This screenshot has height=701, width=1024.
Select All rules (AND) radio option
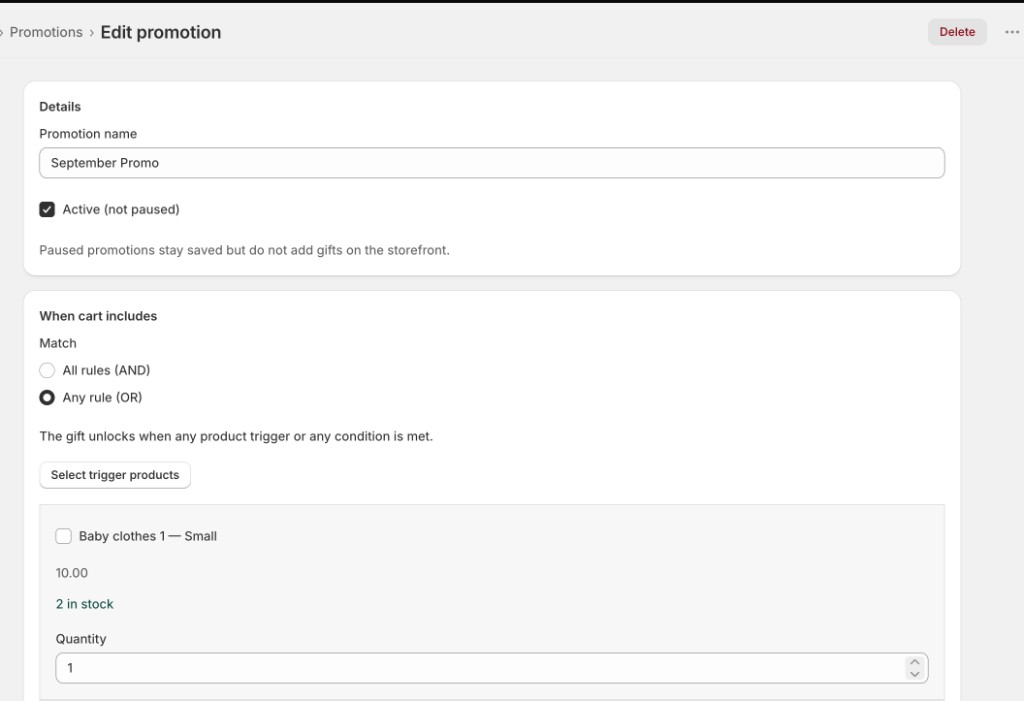47,370
